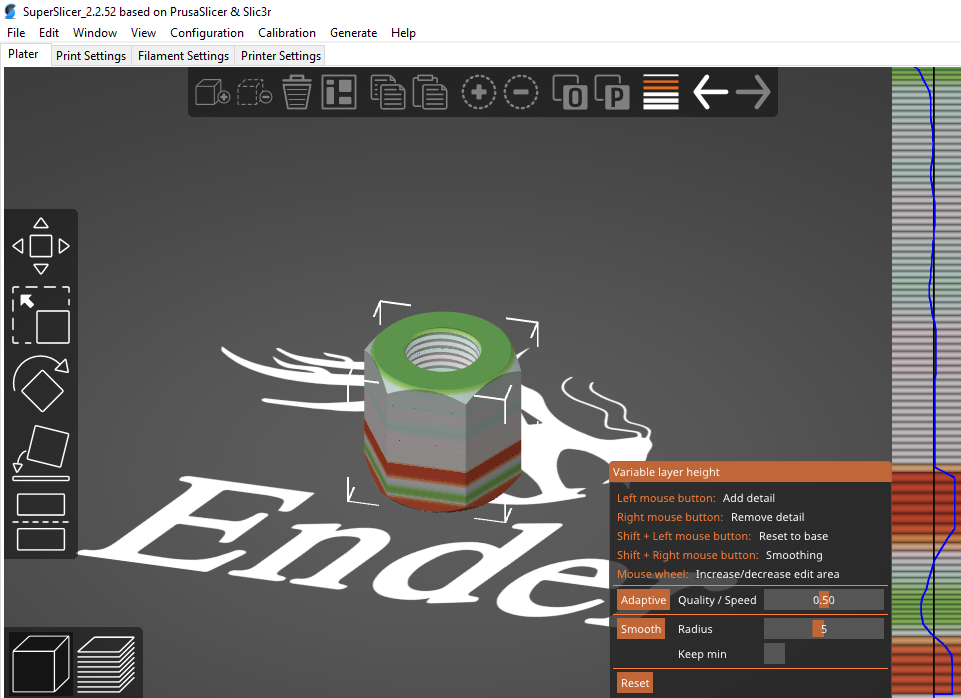Click the Split to objects icon
The image size is (961, 698).
tap(569, 92)
